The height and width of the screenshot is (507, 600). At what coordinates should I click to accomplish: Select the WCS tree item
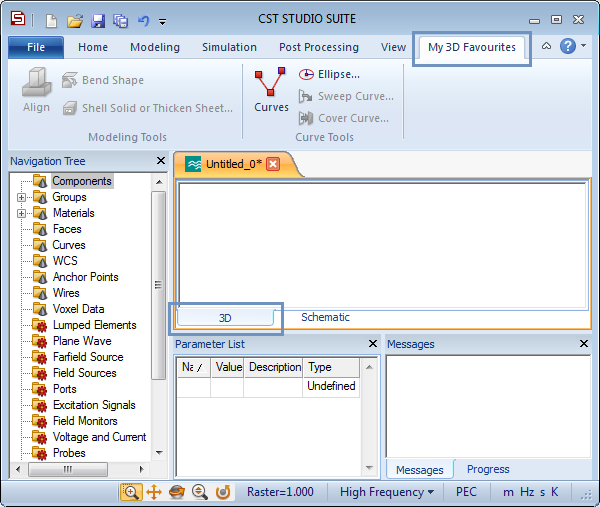click(x=65, y=261)
